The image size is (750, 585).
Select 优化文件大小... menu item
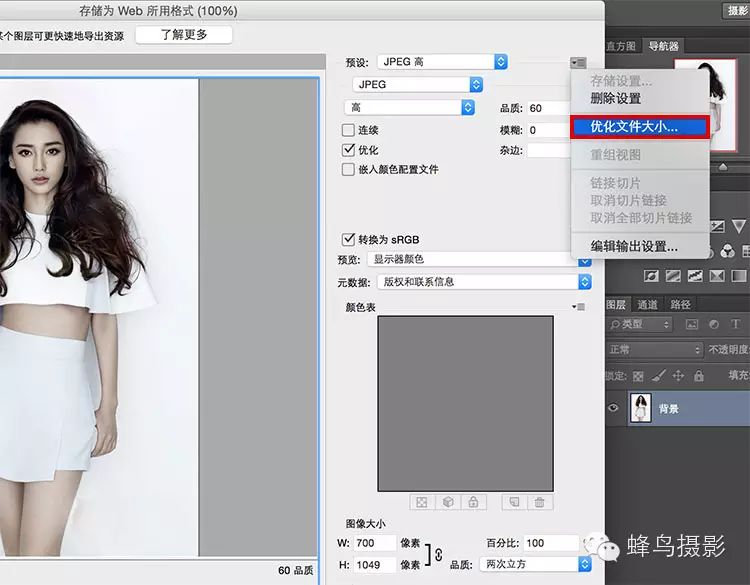coord(640,127)
